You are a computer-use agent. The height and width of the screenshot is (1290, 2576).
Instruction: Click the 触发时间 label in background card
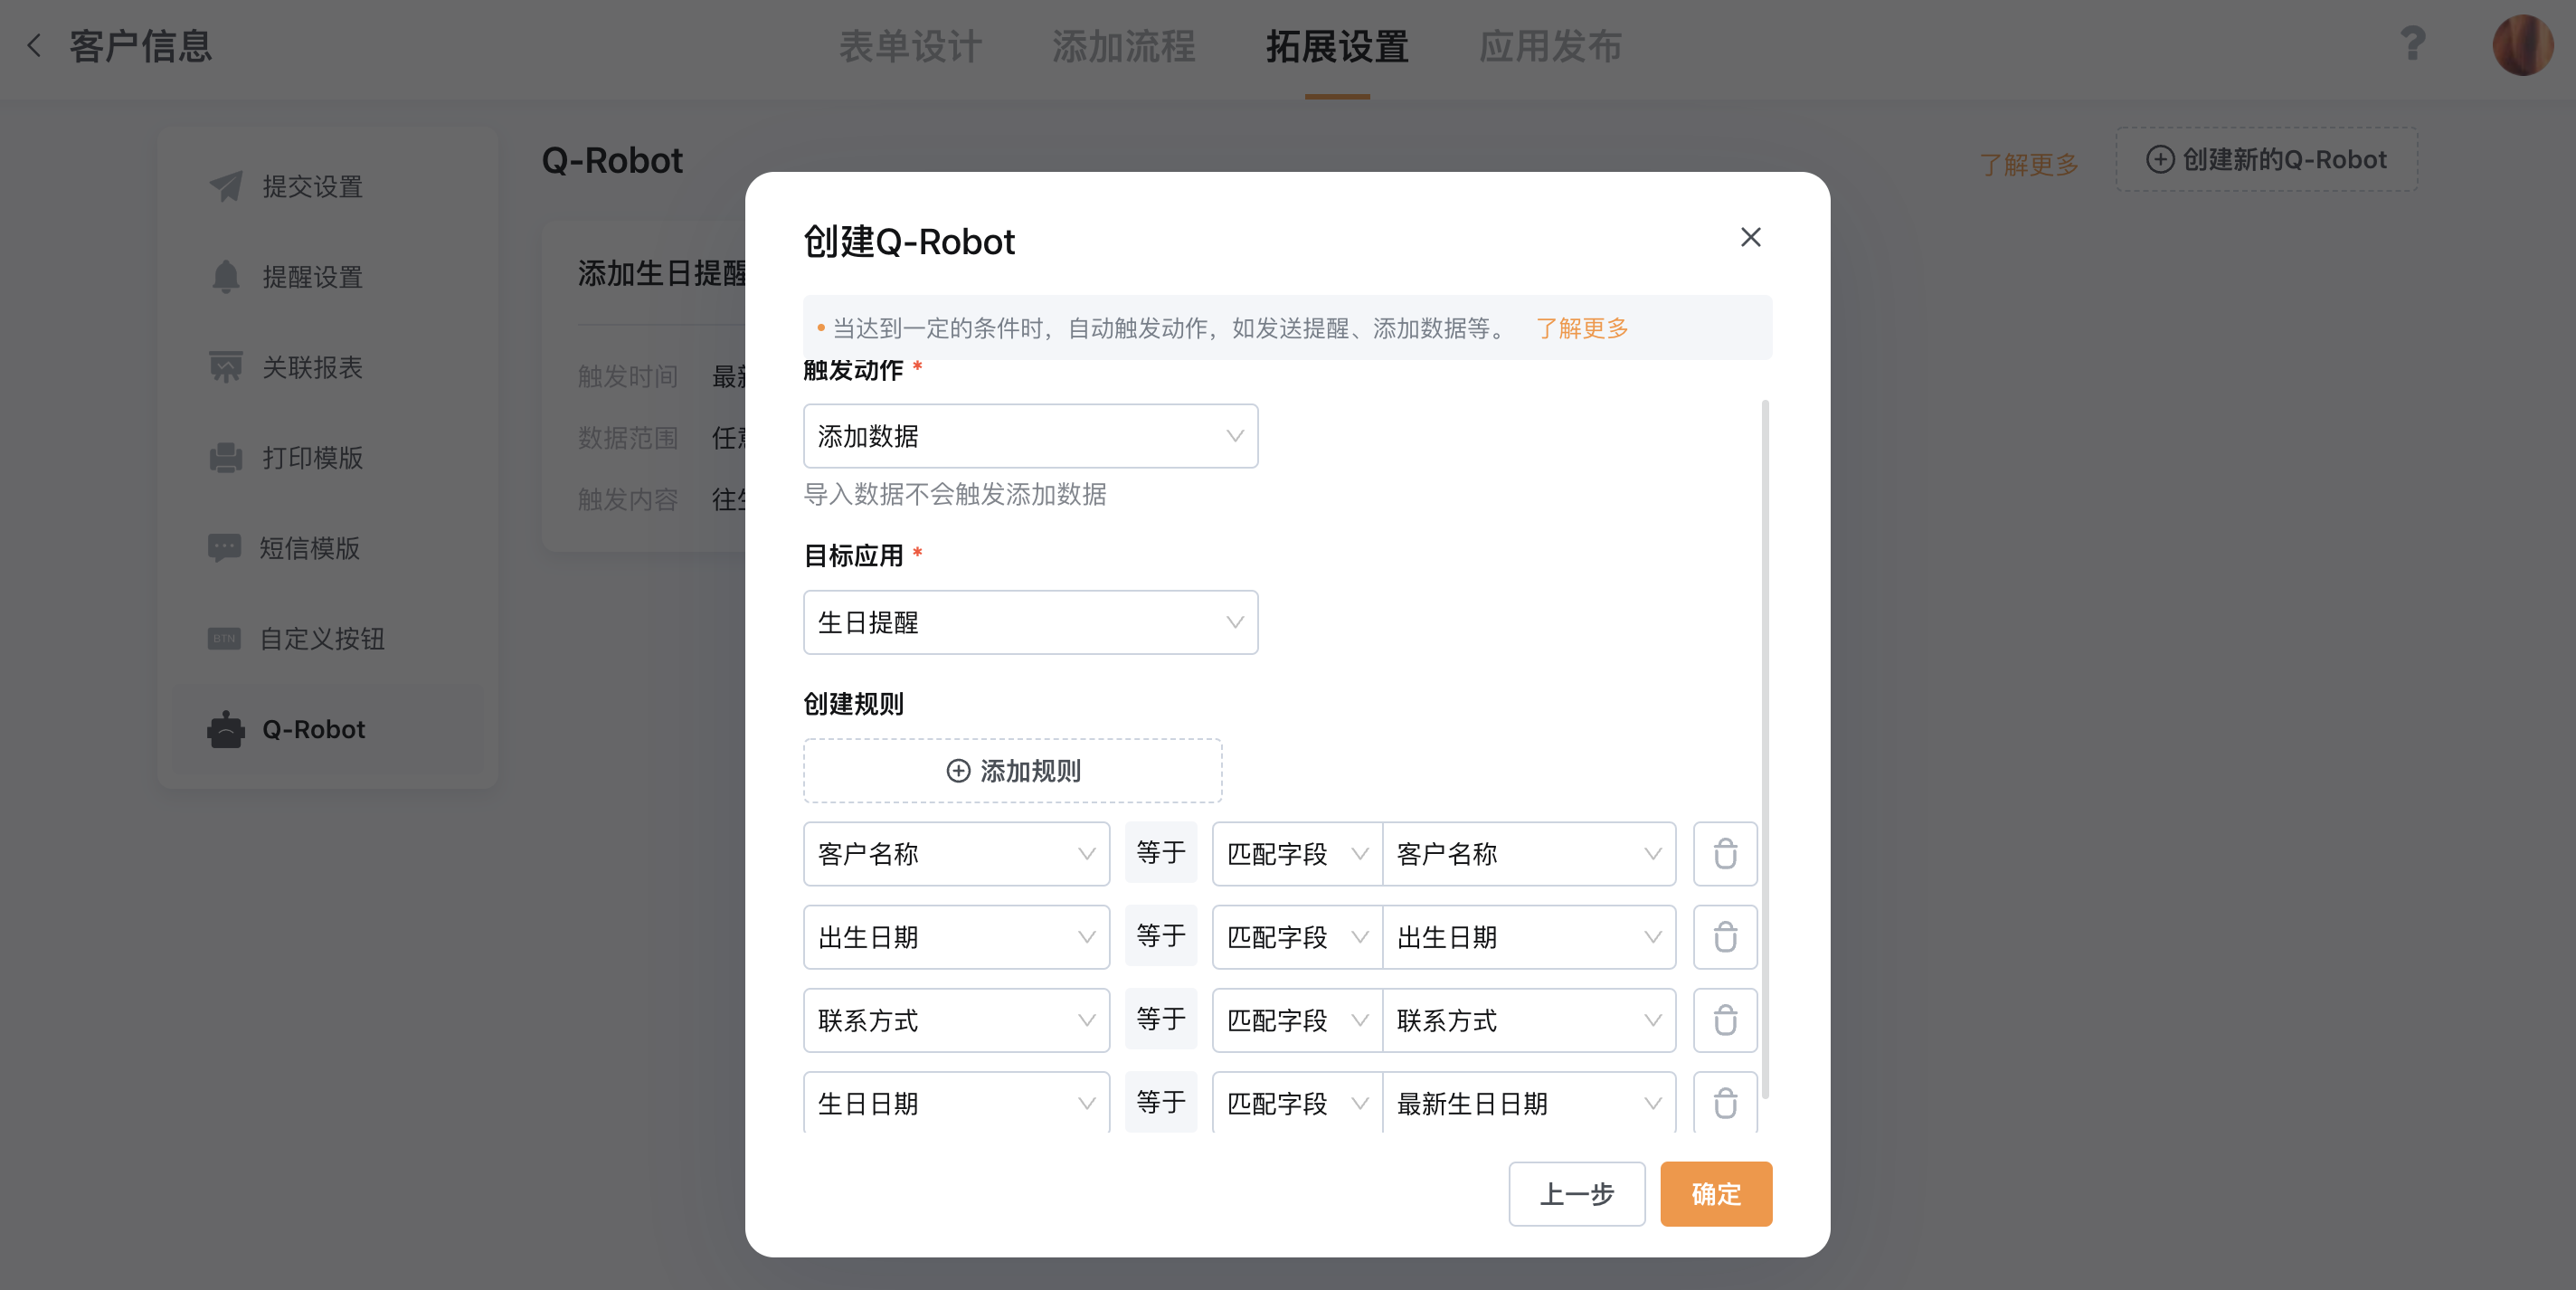pyautogui.click(x=628, y=376)
